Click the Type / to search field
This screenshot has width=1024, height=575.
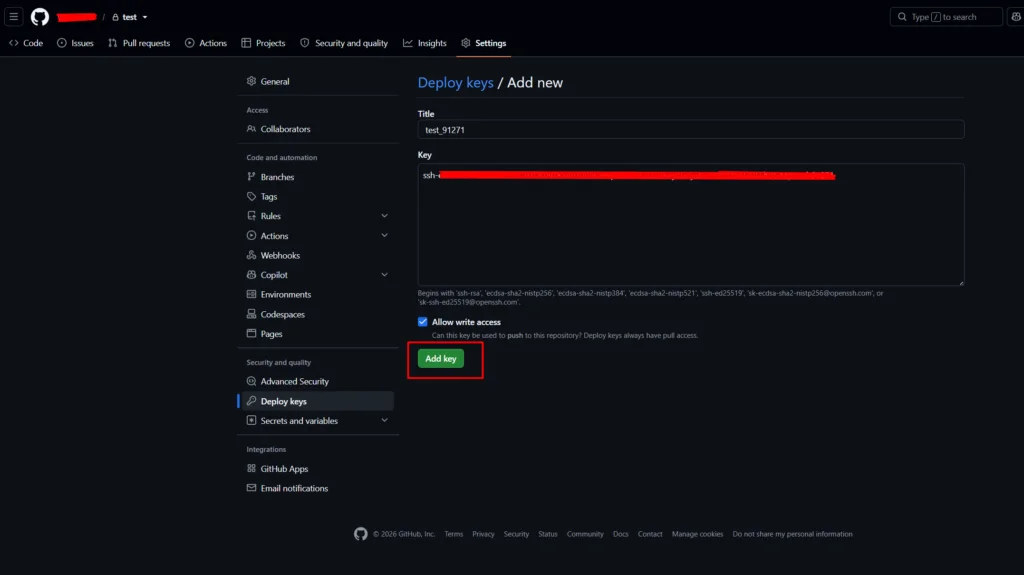pos(946,17)
